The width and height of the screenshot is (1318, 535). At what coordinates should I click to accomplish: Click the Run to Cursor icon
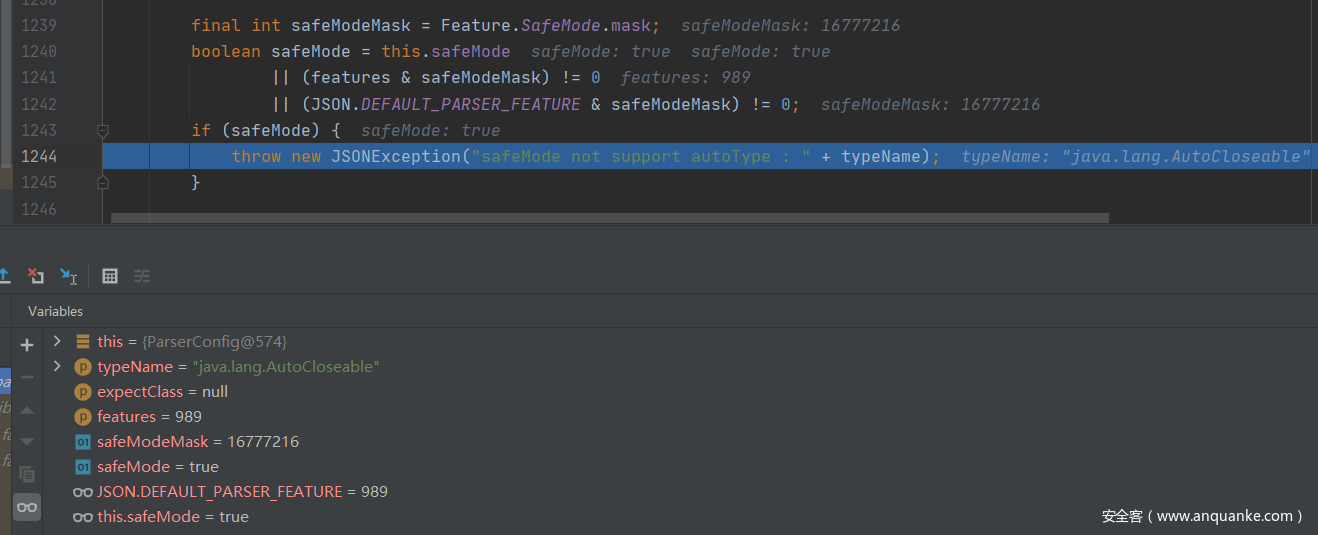tap(68, 275)
